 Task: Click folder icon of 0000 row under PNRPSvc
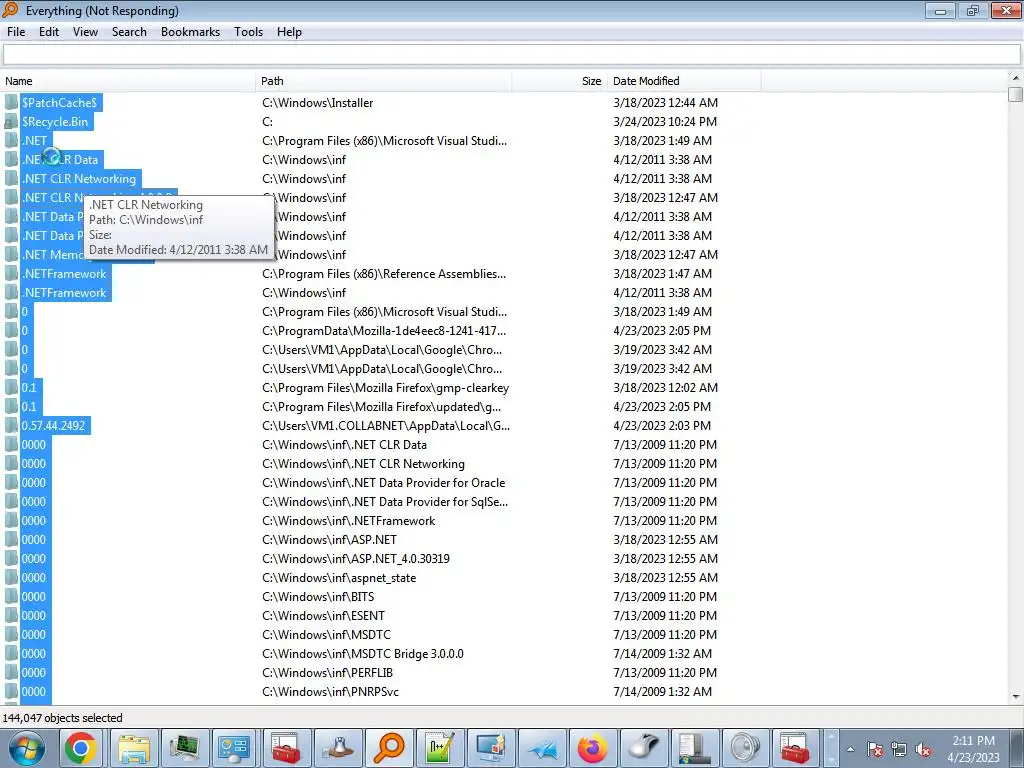point(11,692)
